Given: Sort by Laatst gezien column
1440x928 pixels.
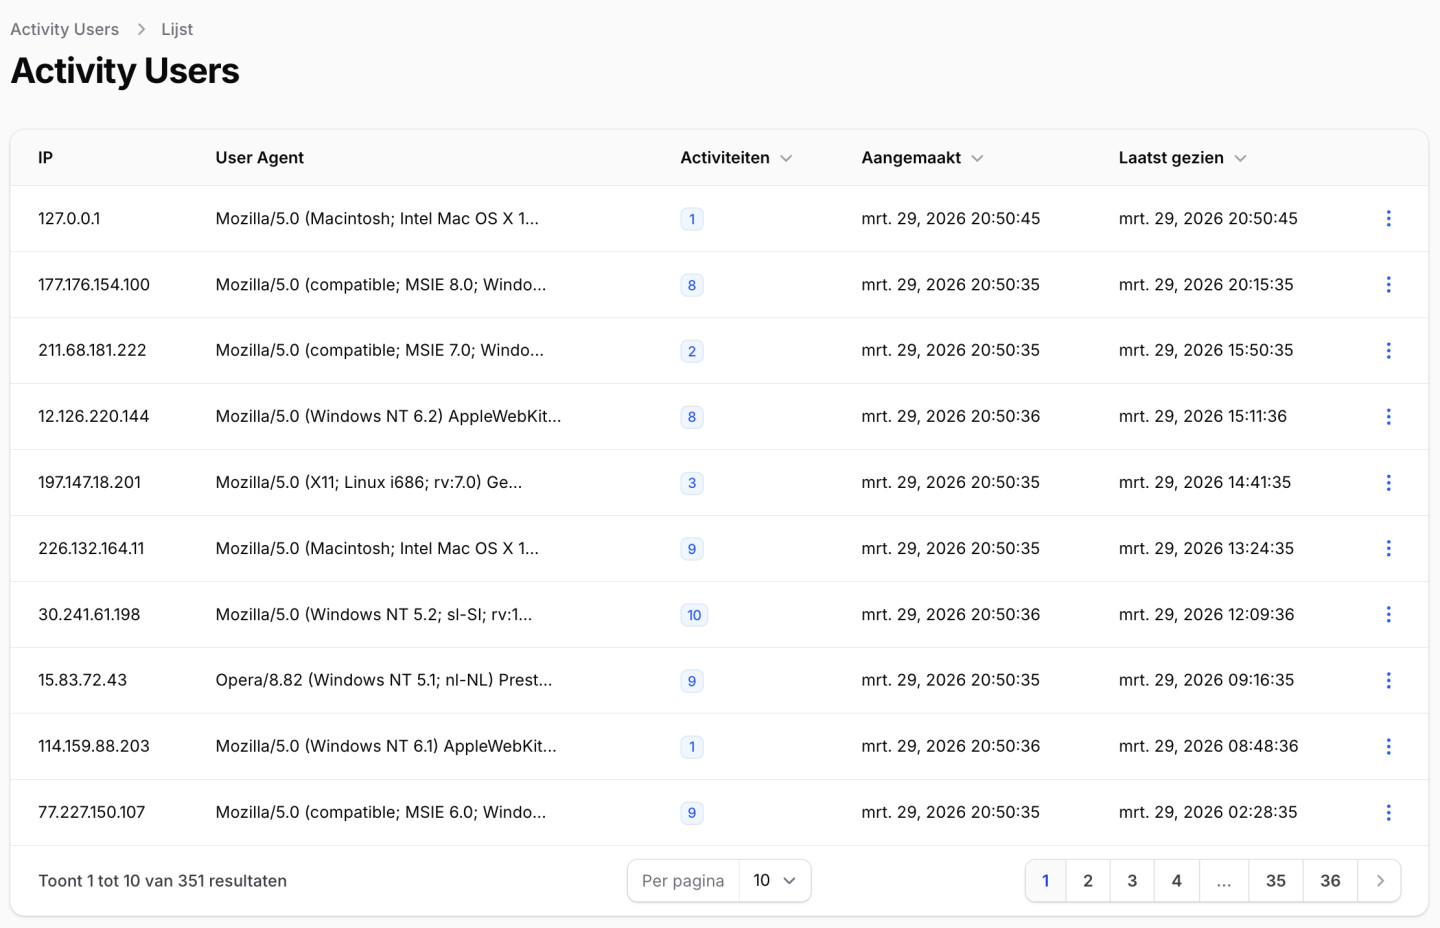Looking at the screenshot, I should (x=1182, y=158).
